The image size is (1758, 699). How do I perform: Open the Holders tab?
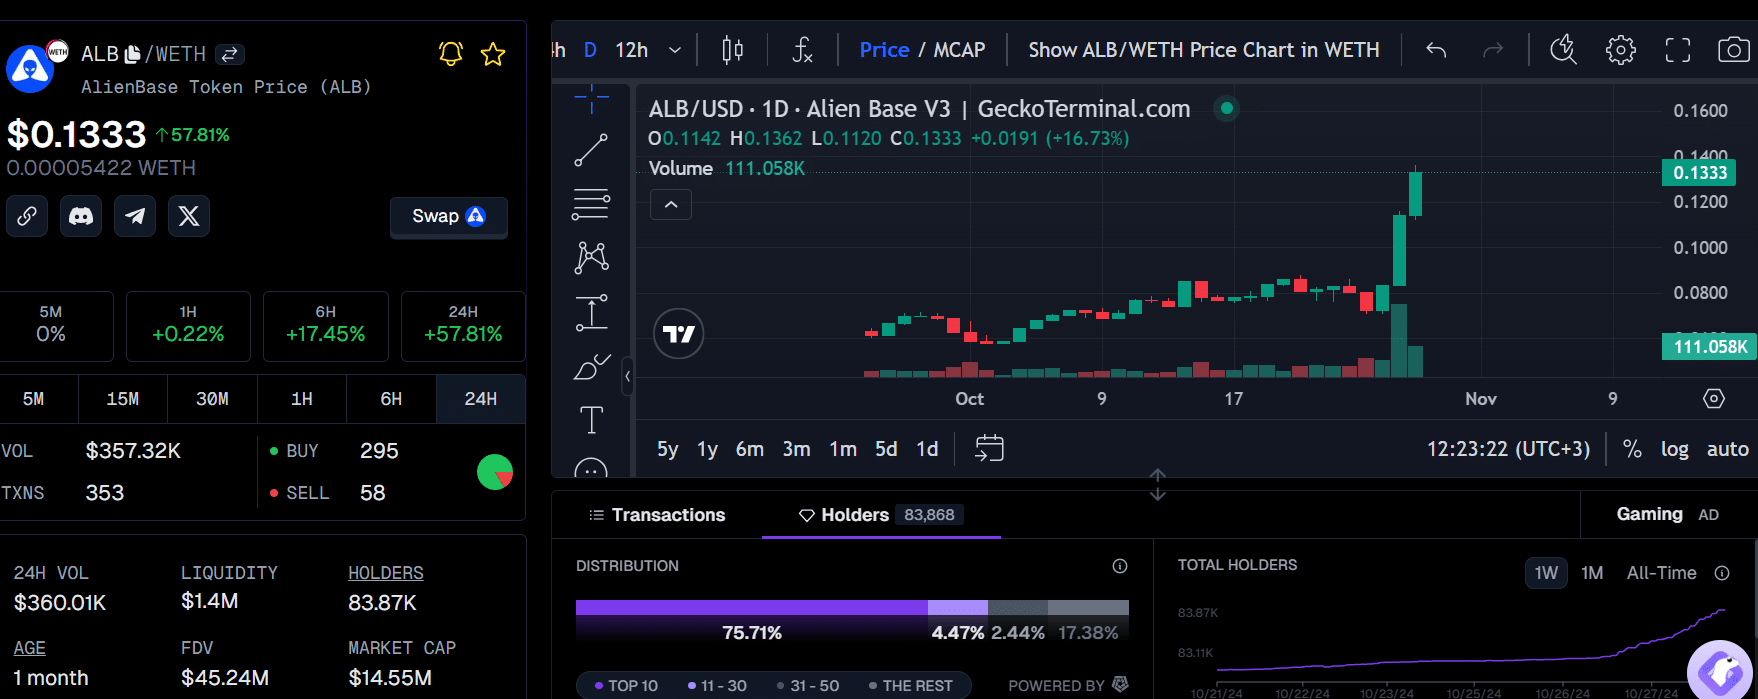pos(881,515)
